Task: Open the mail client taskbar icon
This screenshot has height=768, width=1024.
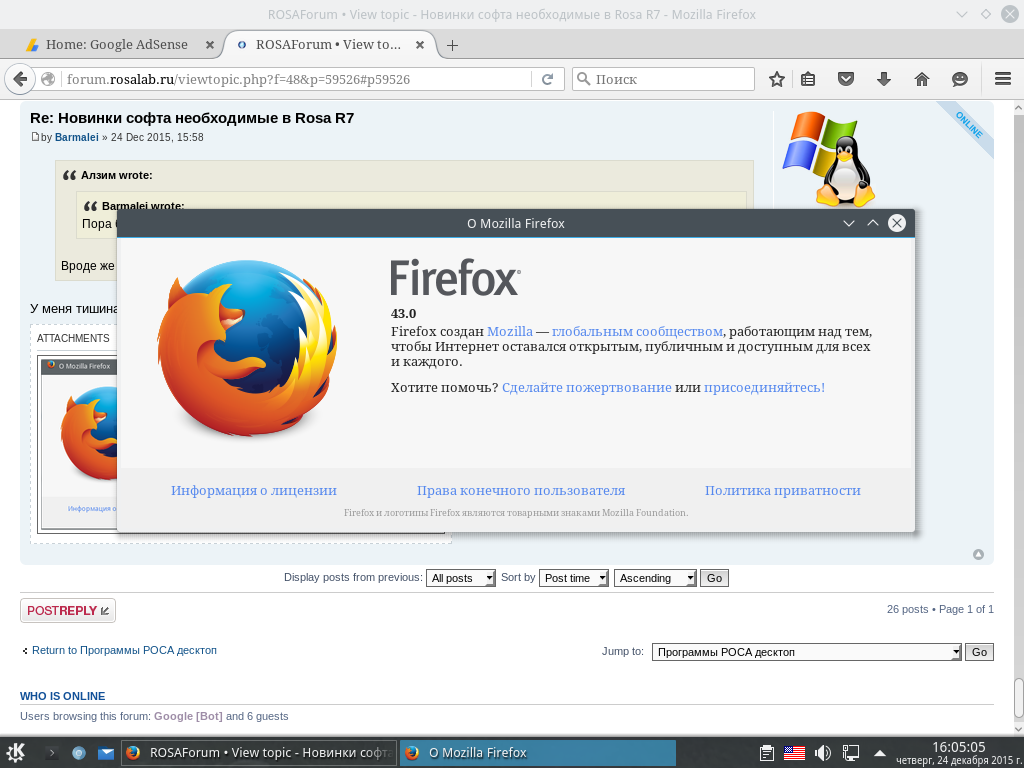Action: tap(106, 753)
